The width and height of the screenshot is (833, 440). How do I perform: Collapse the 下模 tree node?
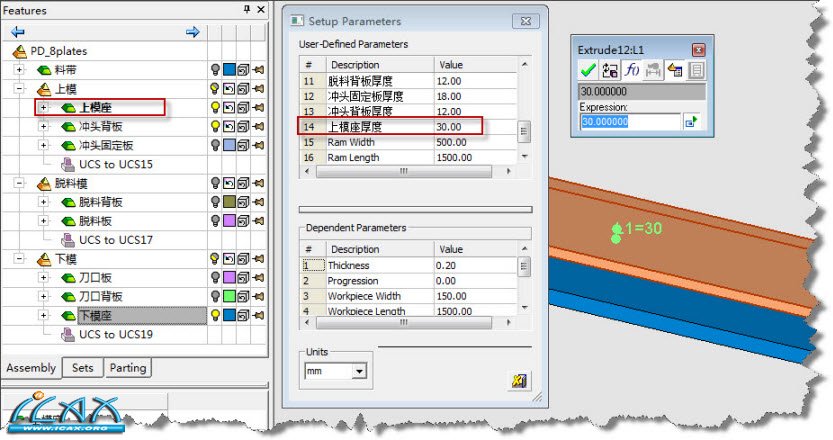(19, 259)
